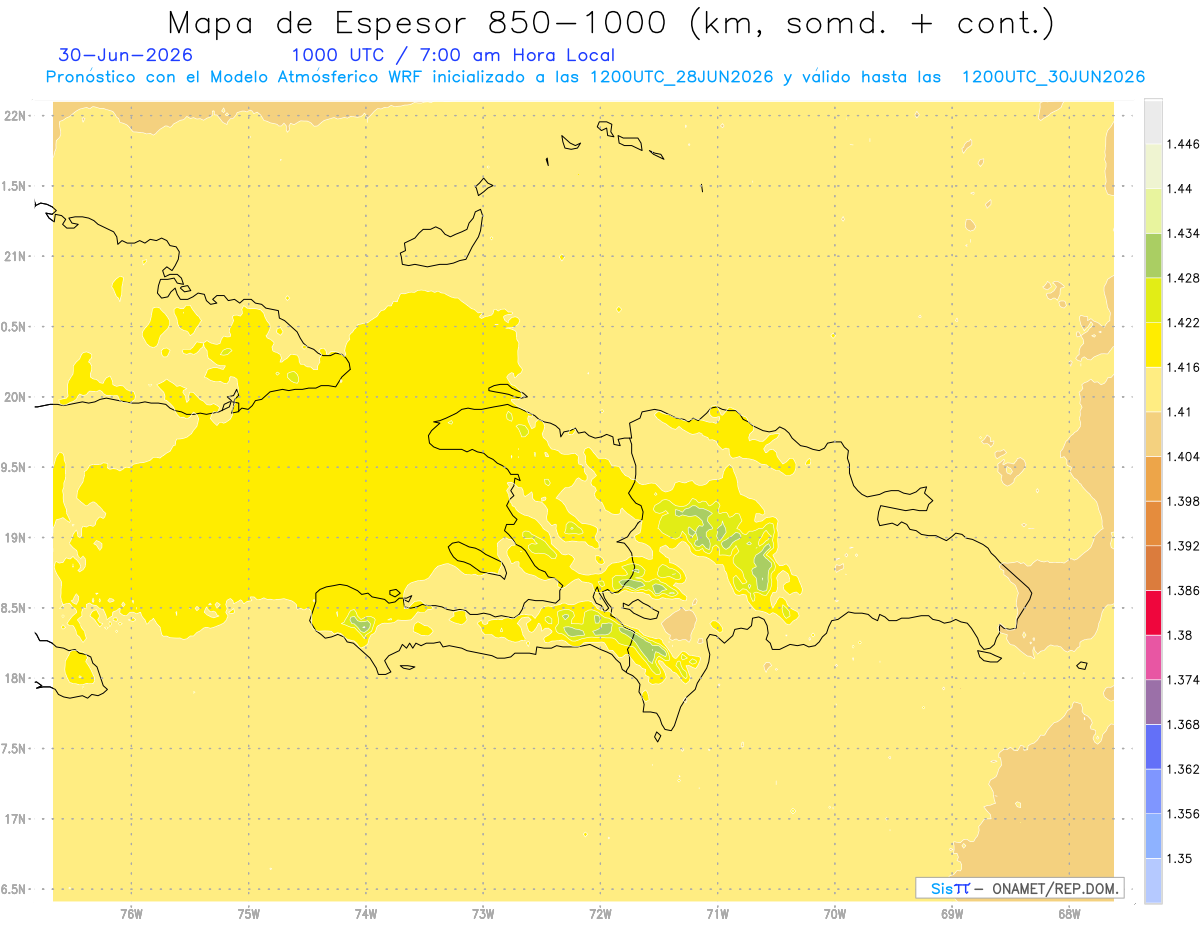Click legend value '1.428'

(x=1185, y=278)
